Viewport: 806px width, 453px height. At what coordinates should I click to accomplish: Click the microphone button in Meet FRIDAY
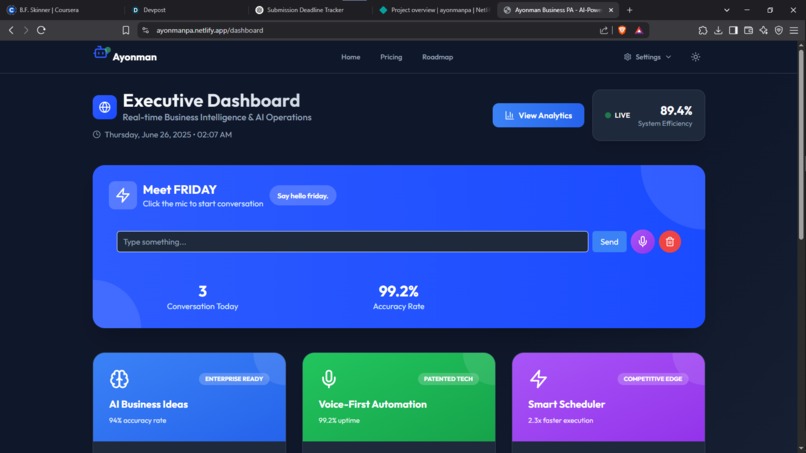click(x=643, y=242)
